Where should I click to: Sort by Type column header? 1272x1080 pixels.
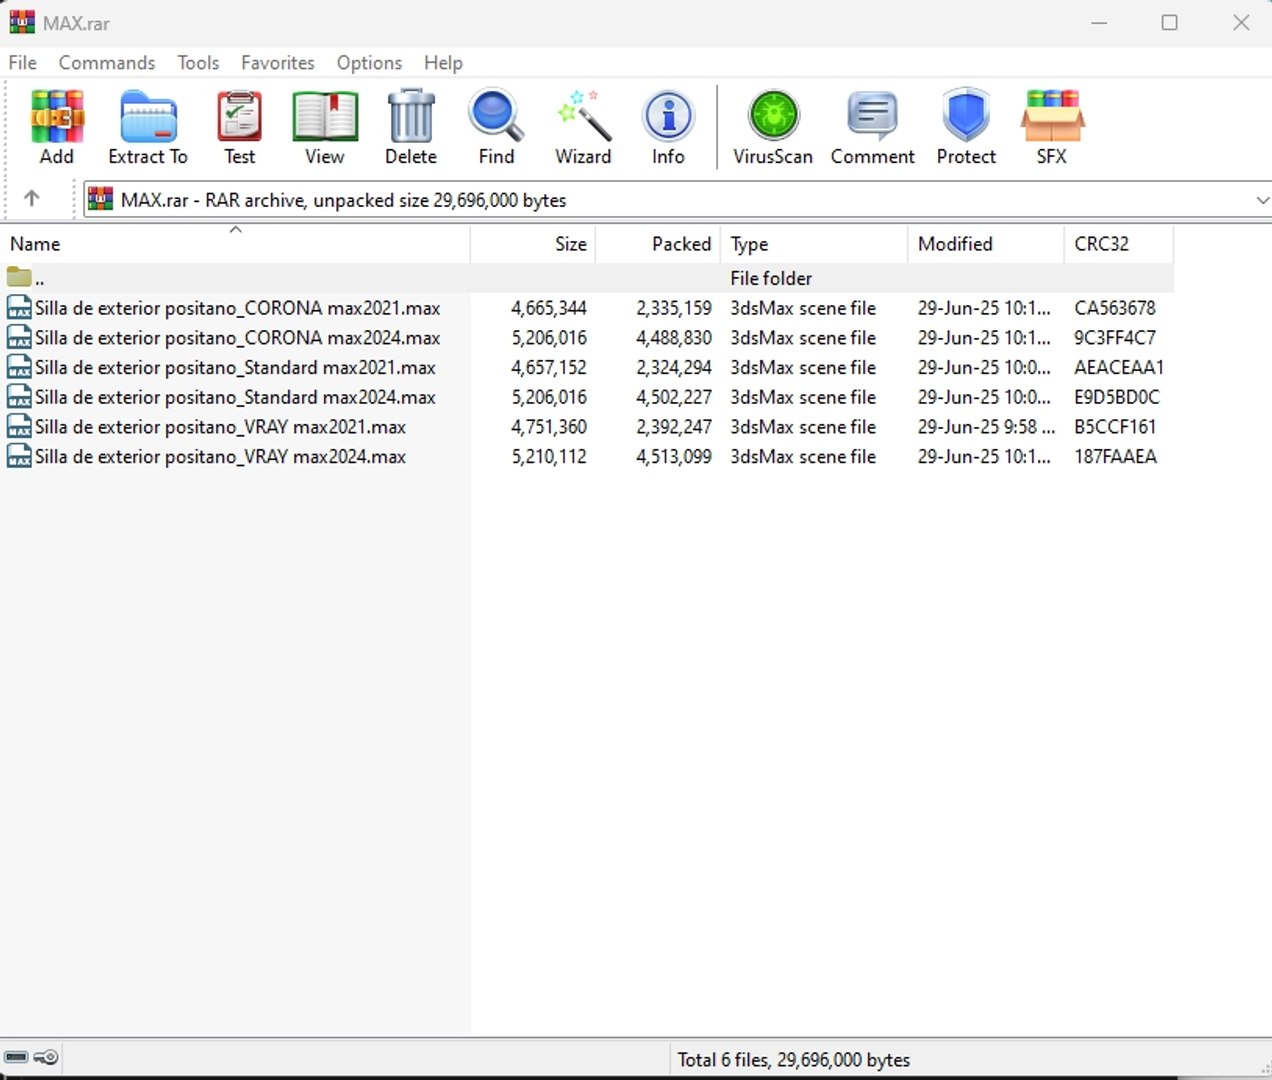(x=814, y=244)
